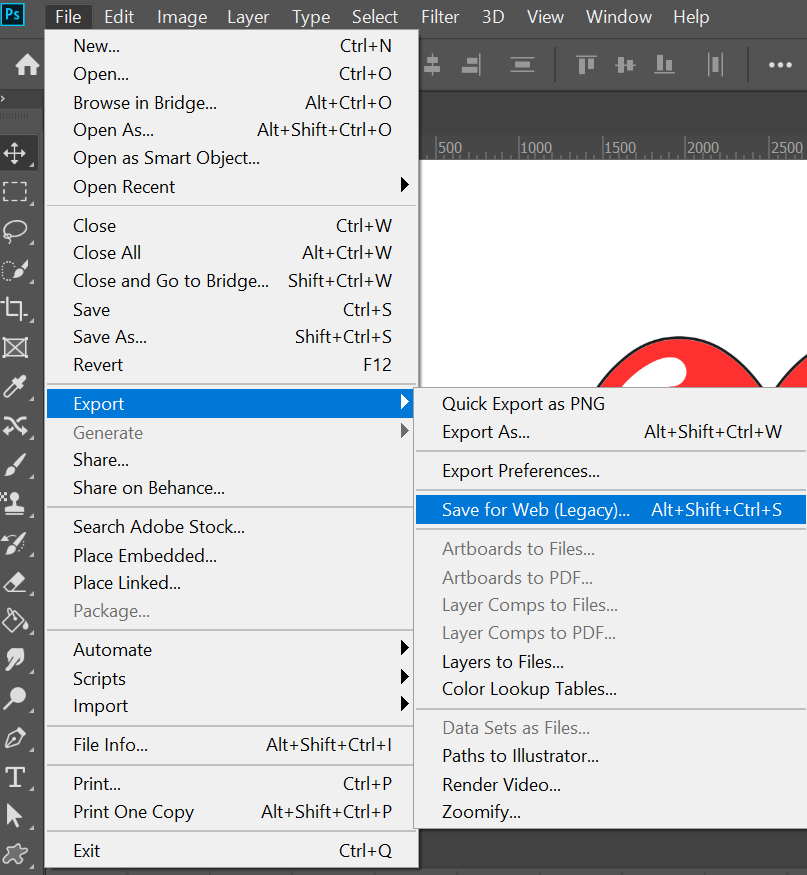Viewport: 807px width, 875px height.
Task: Open Export Preferences...
Action: [x=611, y=471]
